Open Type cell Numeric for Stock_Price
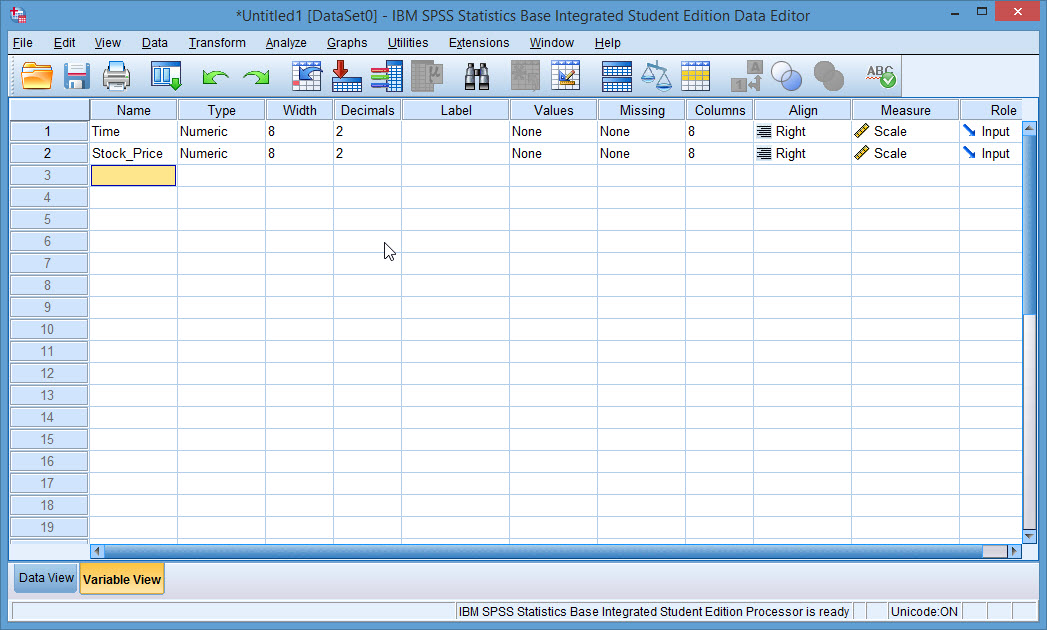The height and width of the screenshot is (630, 1047). tap(222, 154)
